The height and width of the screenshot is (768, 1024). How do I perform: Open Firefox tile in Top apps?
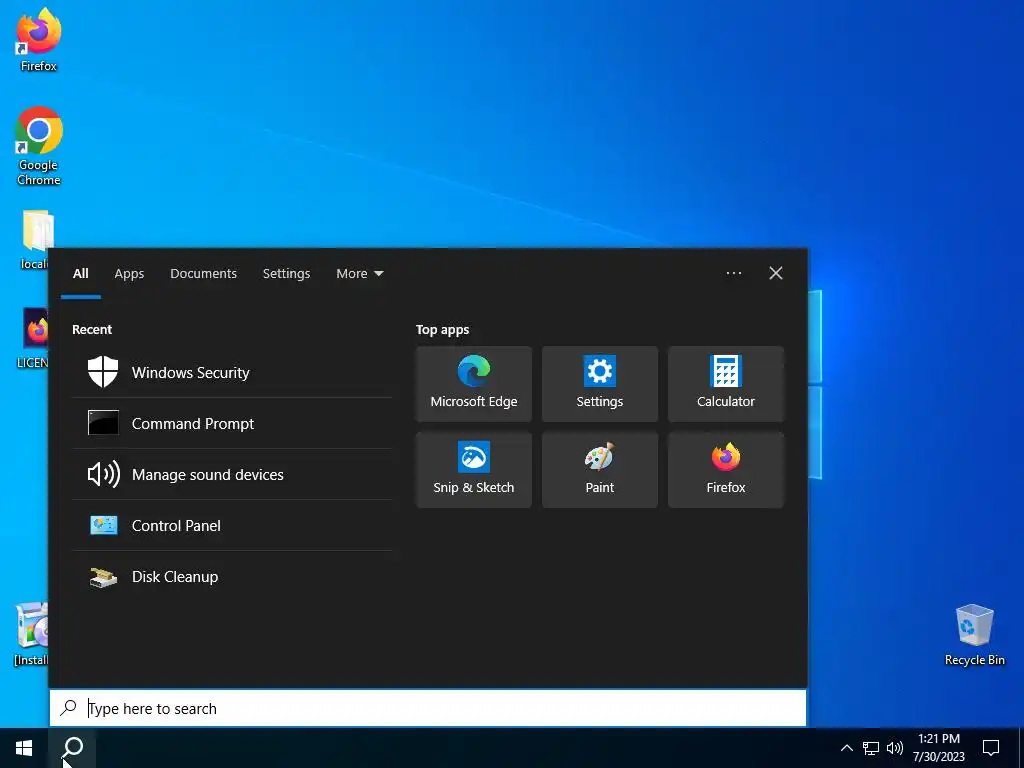click(726, 470)
